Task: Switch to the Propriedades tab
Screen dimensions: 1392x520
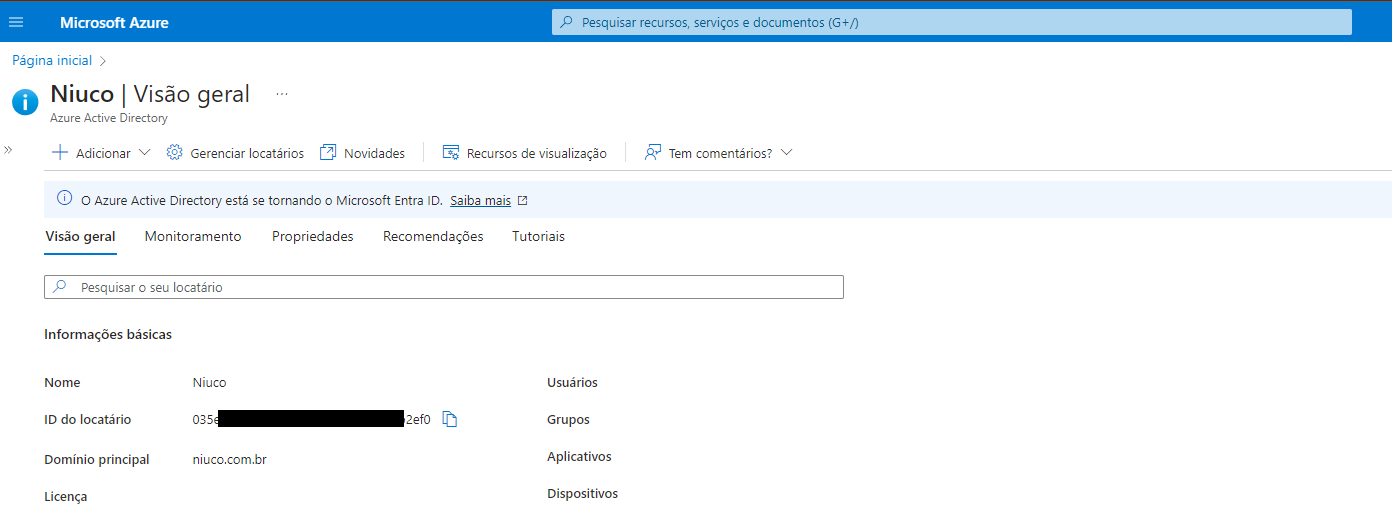Action: tap(313, 237)
